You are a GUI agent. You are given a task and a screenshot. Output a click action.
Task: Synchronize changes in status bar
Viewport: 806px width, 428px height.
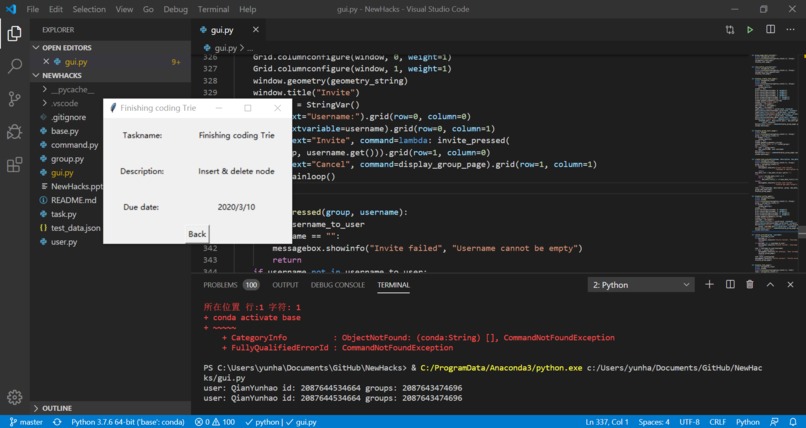(57, 422)
